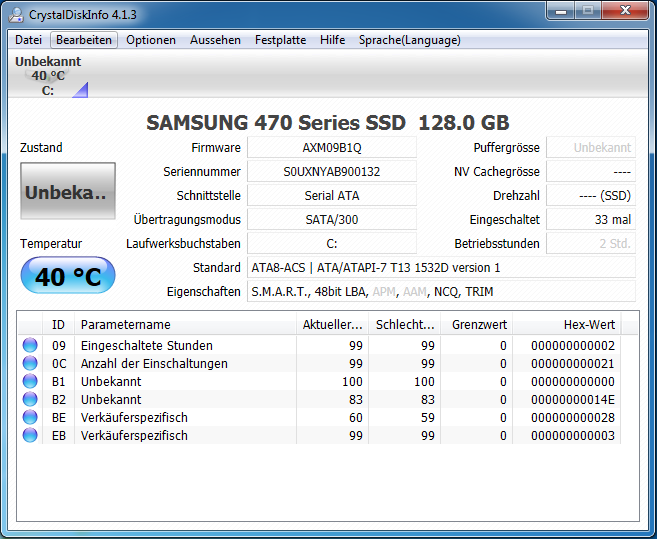Image resolution: width=658 pixels, height=539 pixels.
Task: Click the CrystalDiskInfo title bar icon
Action: pos(16,15)
